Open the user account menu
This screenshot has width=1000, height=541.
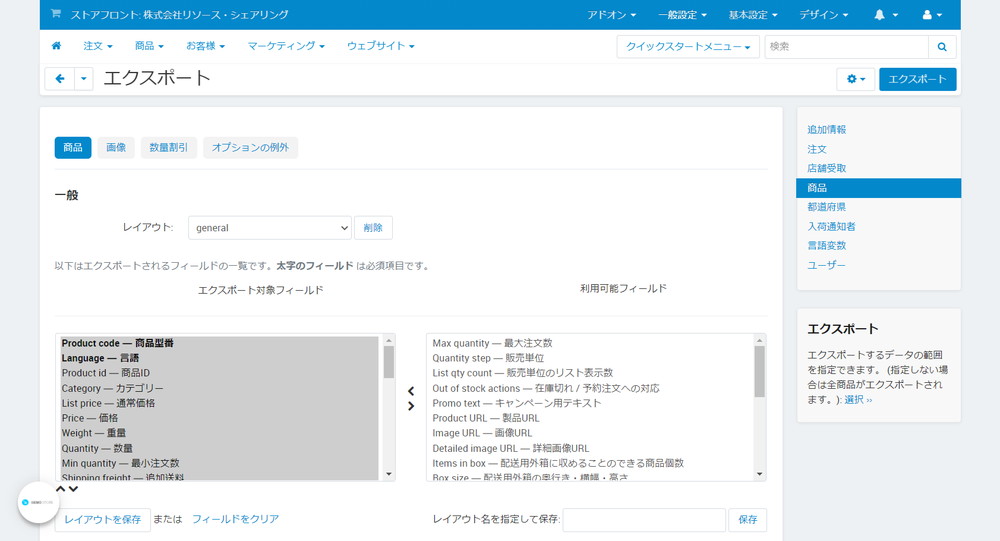932,15
